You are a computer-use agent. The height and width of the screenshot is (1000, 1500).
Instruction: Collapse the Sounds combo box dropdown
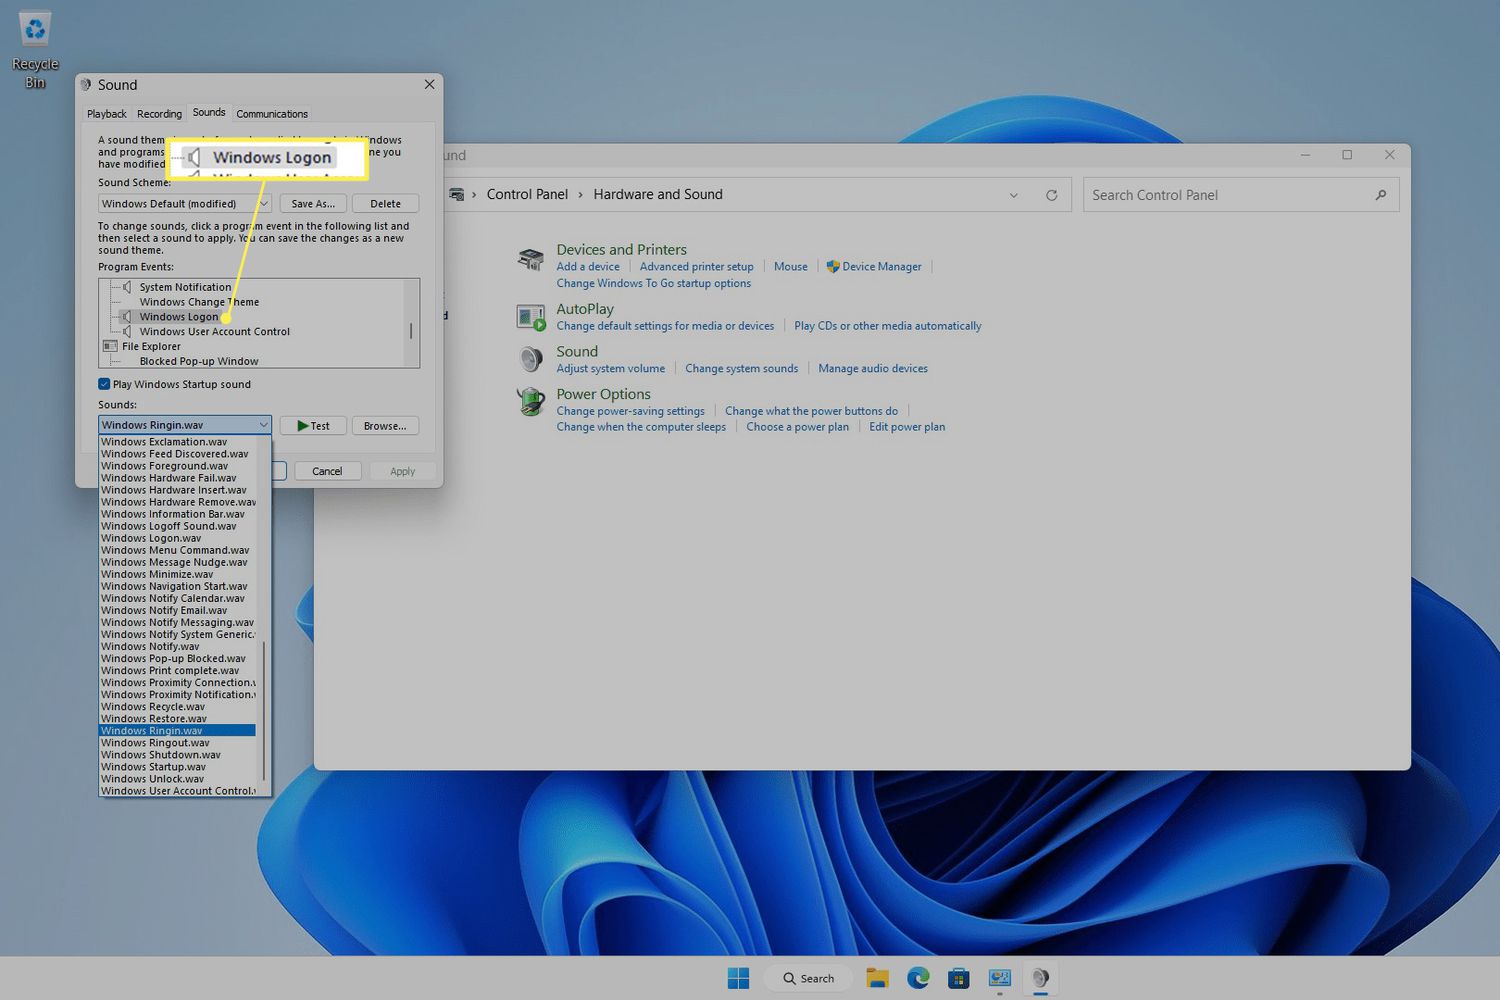tap(263, 425)
